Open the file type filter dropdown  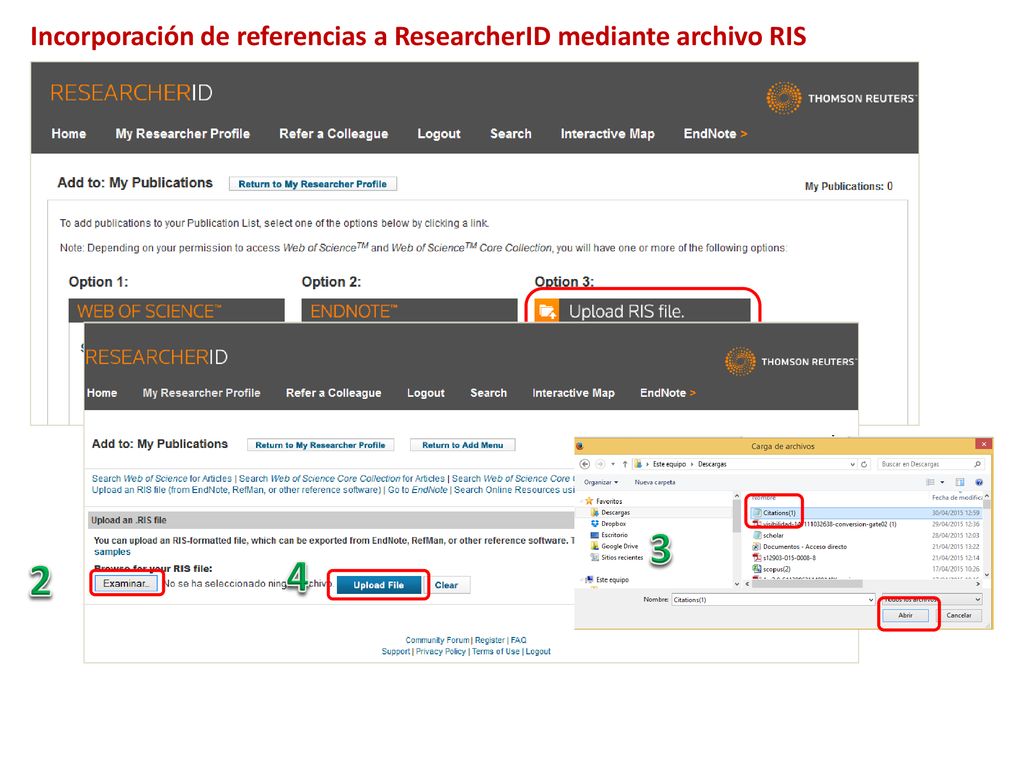978,600
